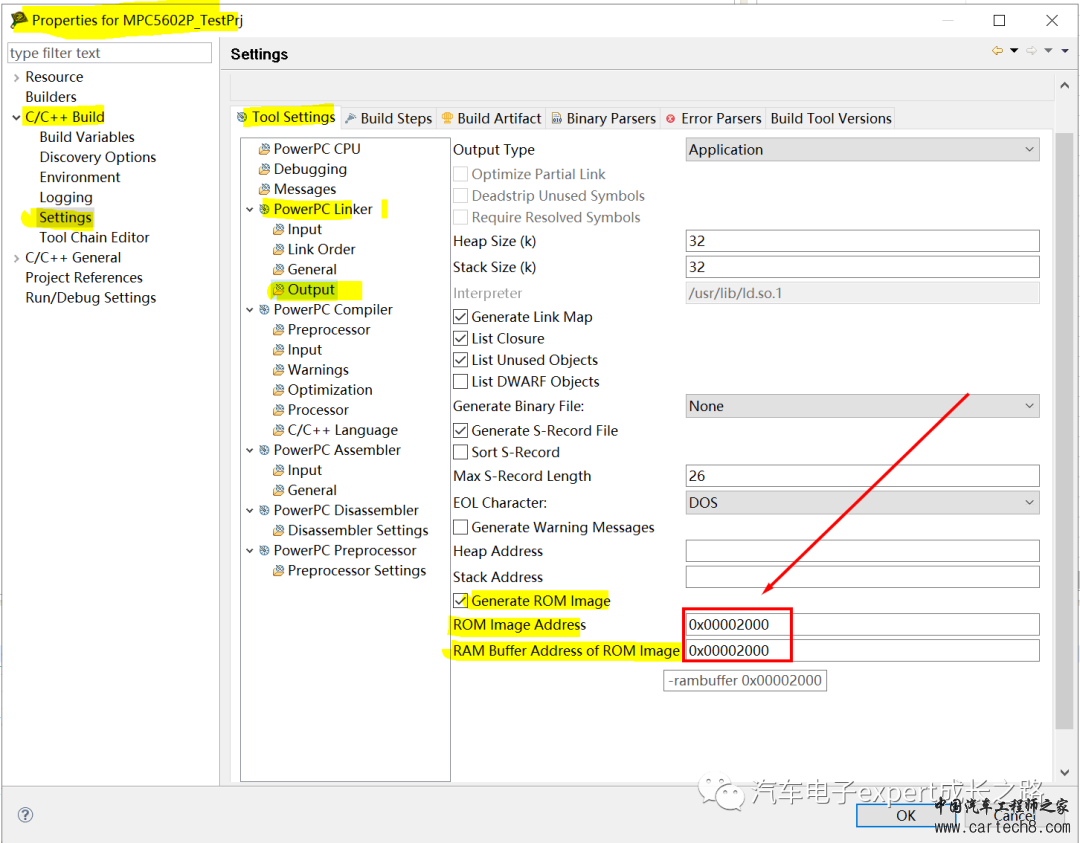Click the linker Output item icon

pyautogui.click(x=278, y=290)
